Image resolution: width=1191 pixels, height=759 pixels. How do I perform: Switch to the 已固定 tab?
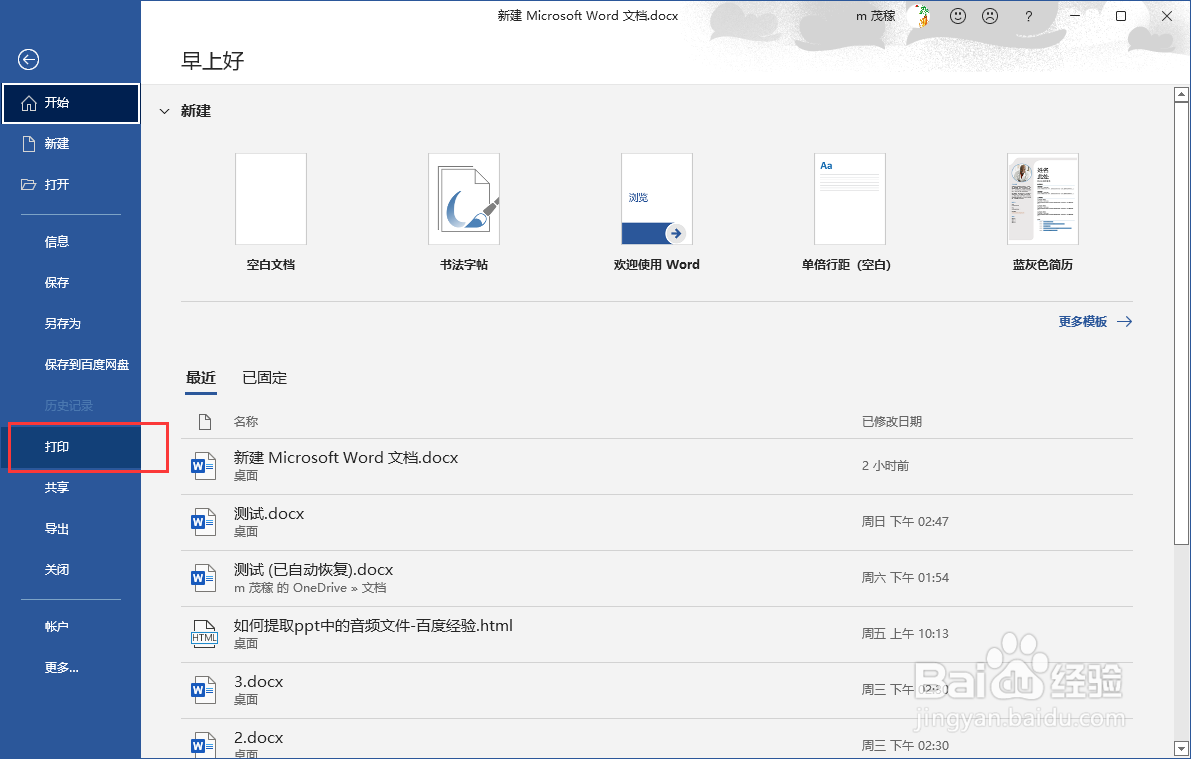(x=264, y=378)
